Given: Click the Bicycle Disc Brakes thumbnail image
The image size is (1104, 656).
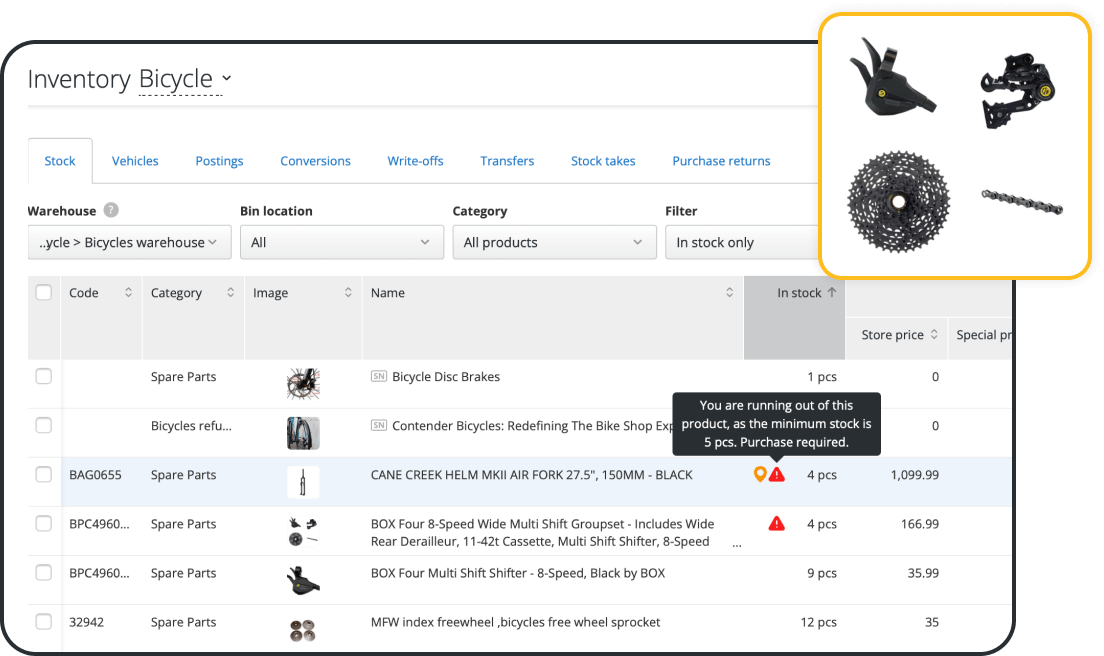Looking at the screenshot, I should tap(302, 382).
